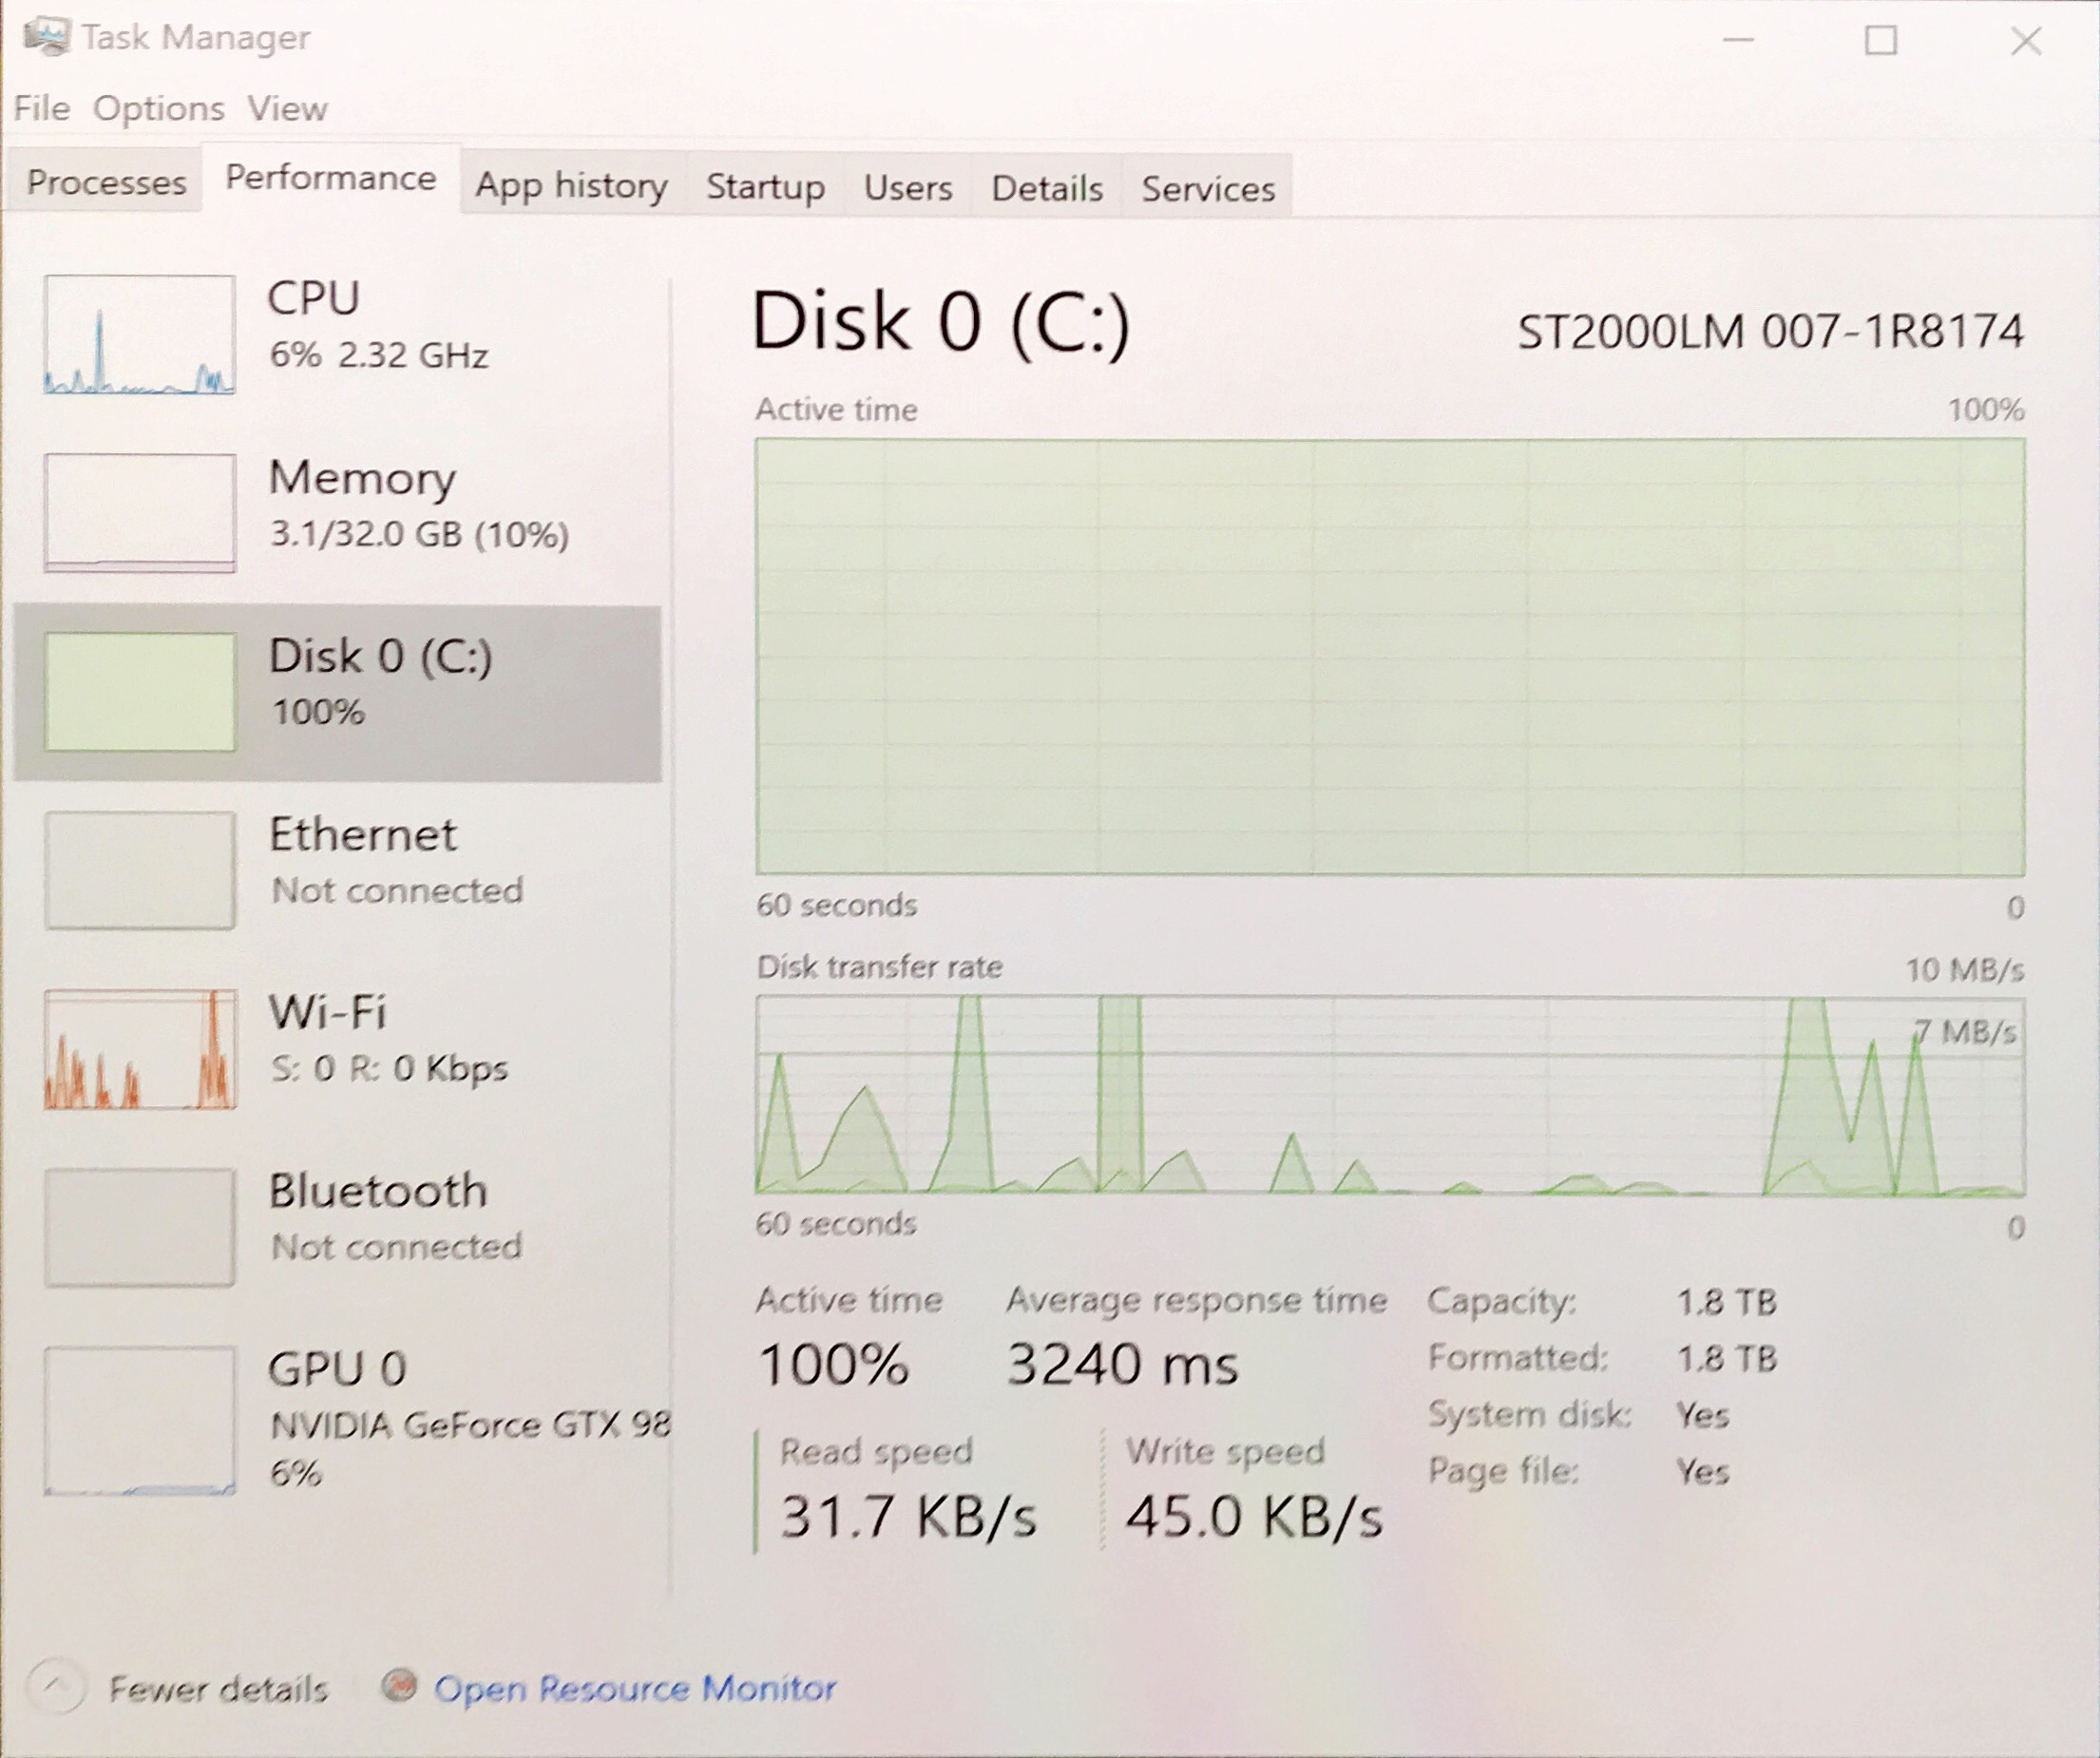Click the Task Manager title bar icon

46,38
